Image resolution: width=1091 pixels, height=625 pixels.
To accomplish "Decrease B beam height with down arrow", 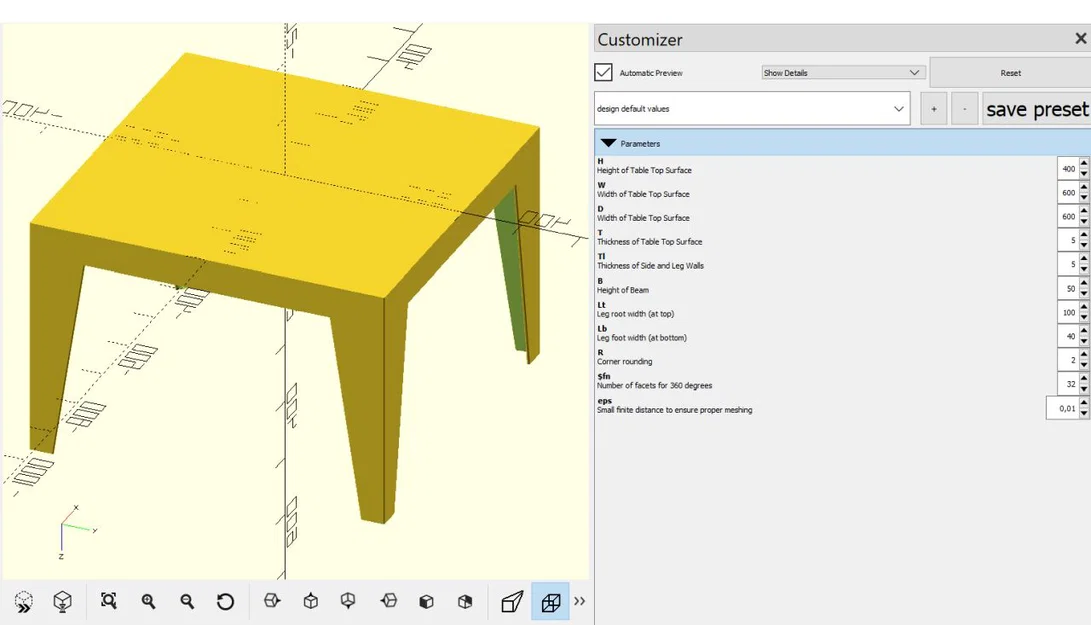I will (1083, 294).
